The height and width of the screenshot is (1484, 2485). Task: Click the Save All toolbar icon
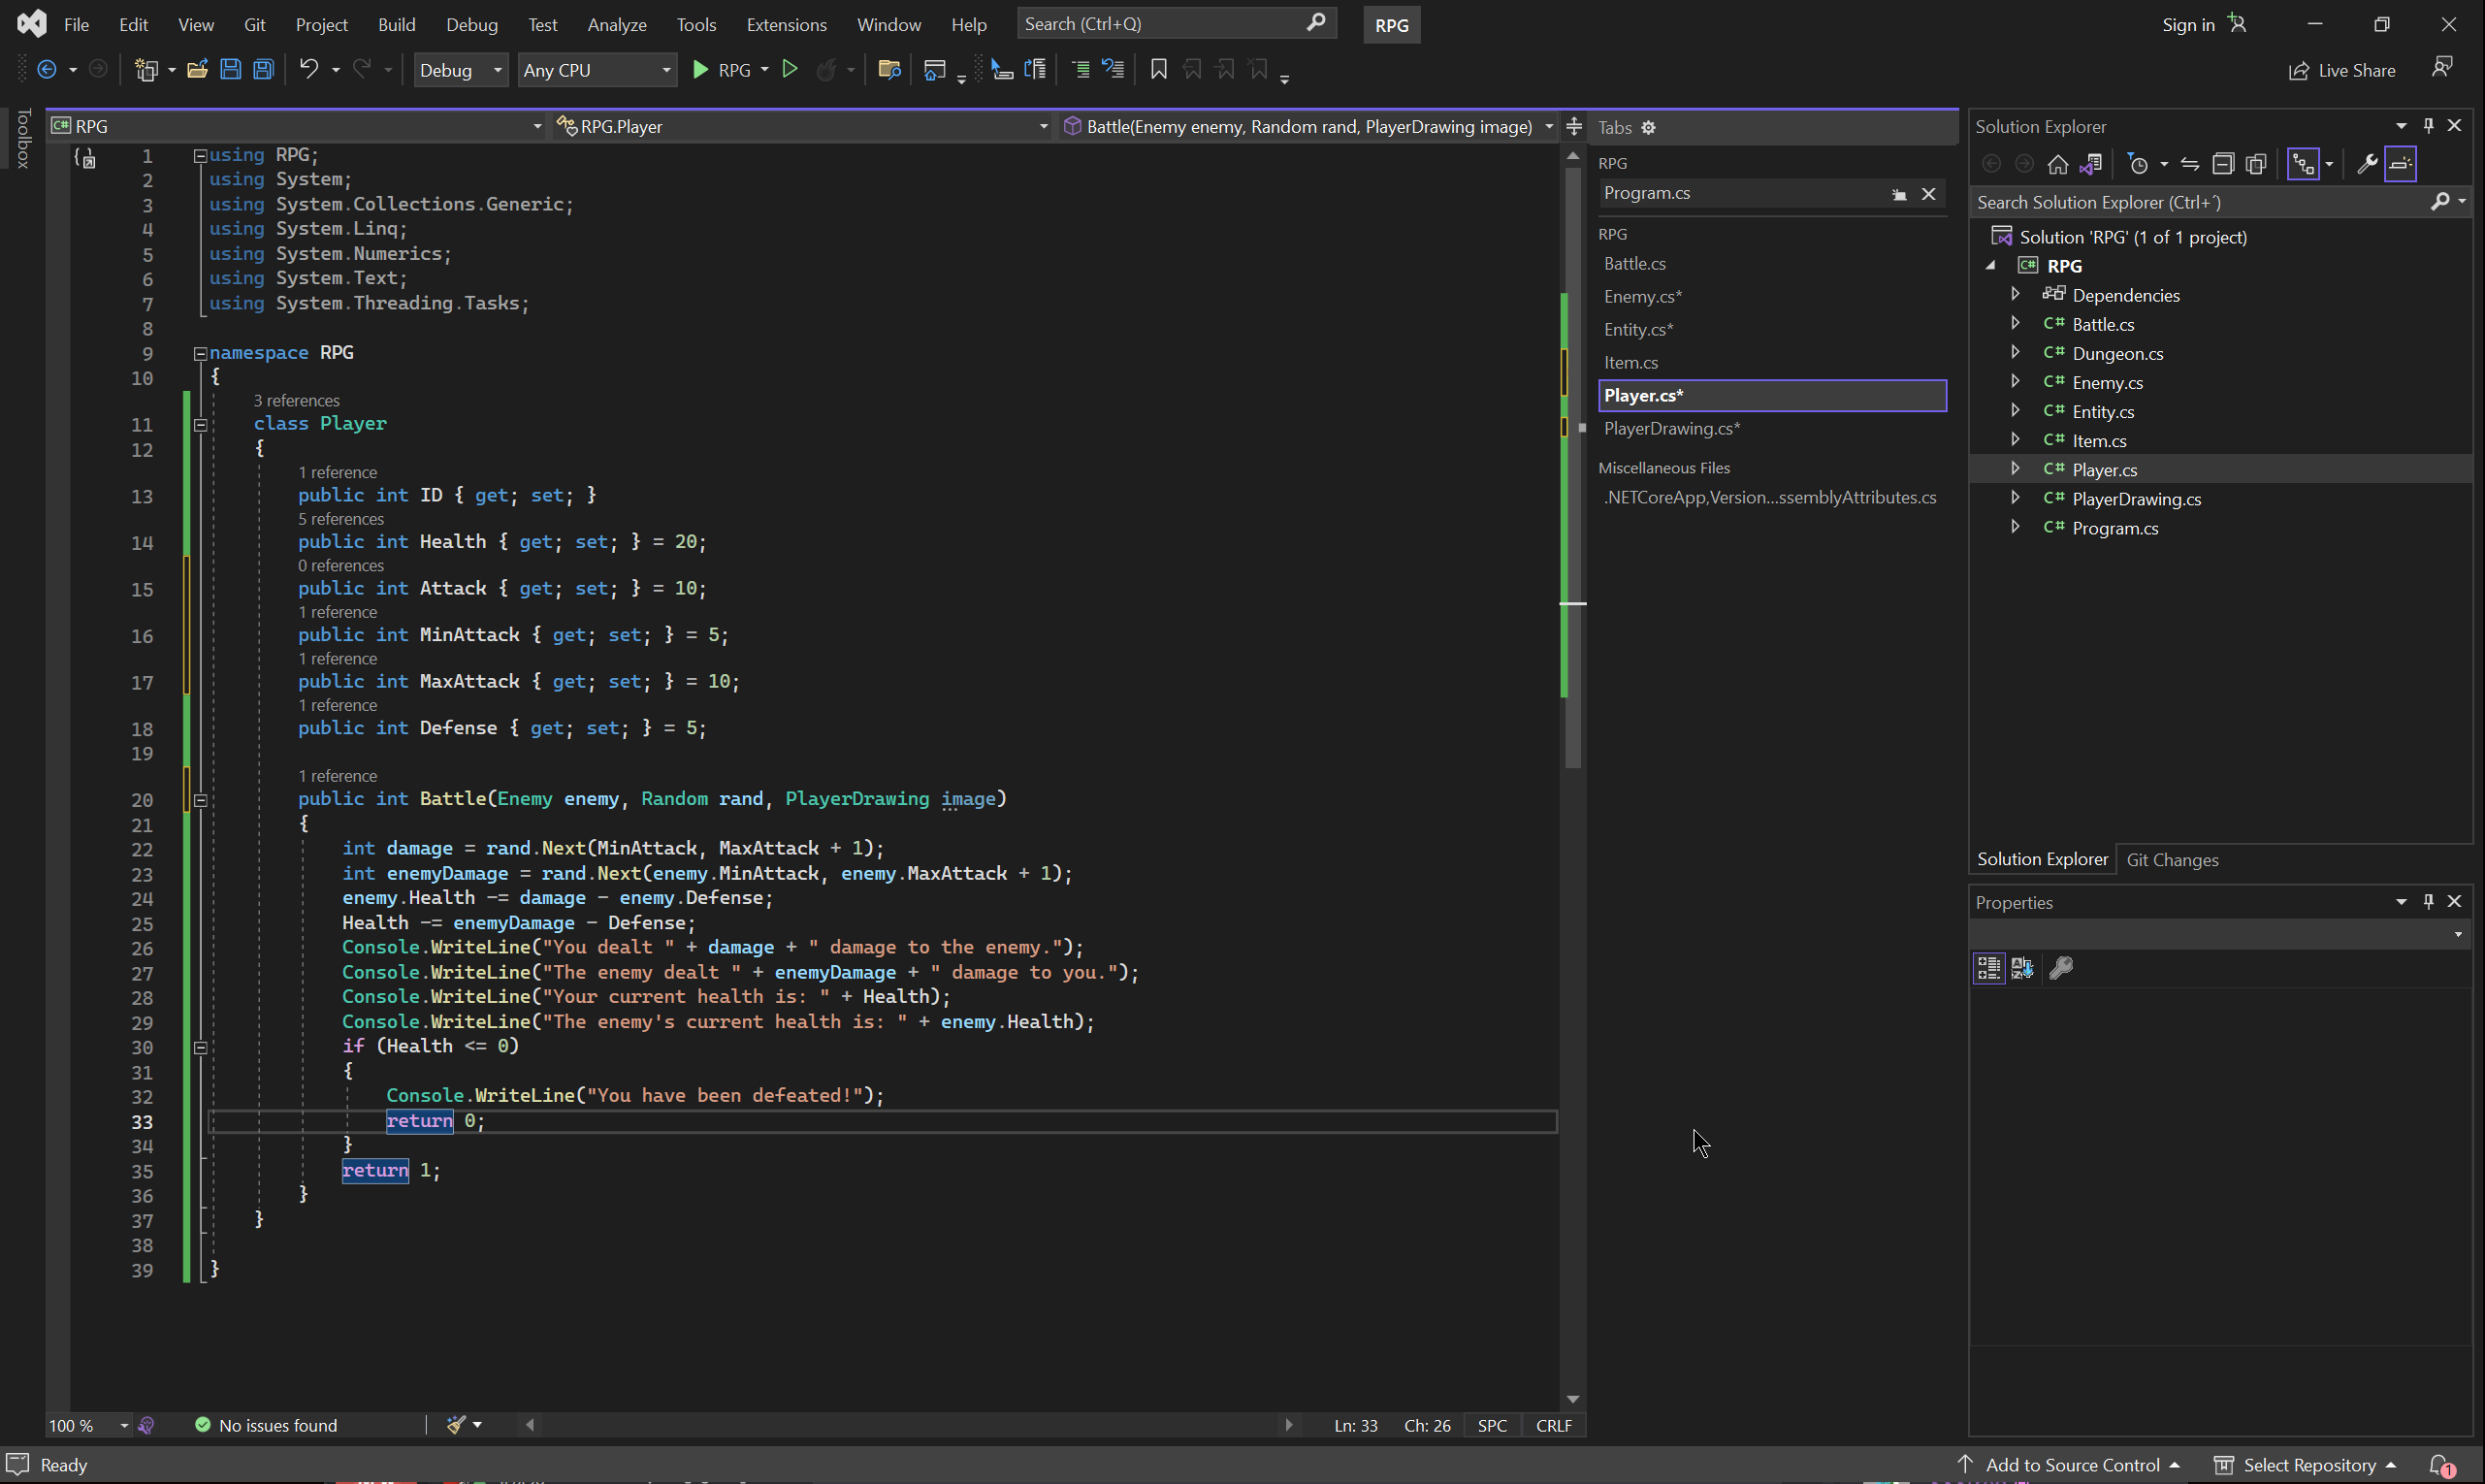[x=264, y=70]
